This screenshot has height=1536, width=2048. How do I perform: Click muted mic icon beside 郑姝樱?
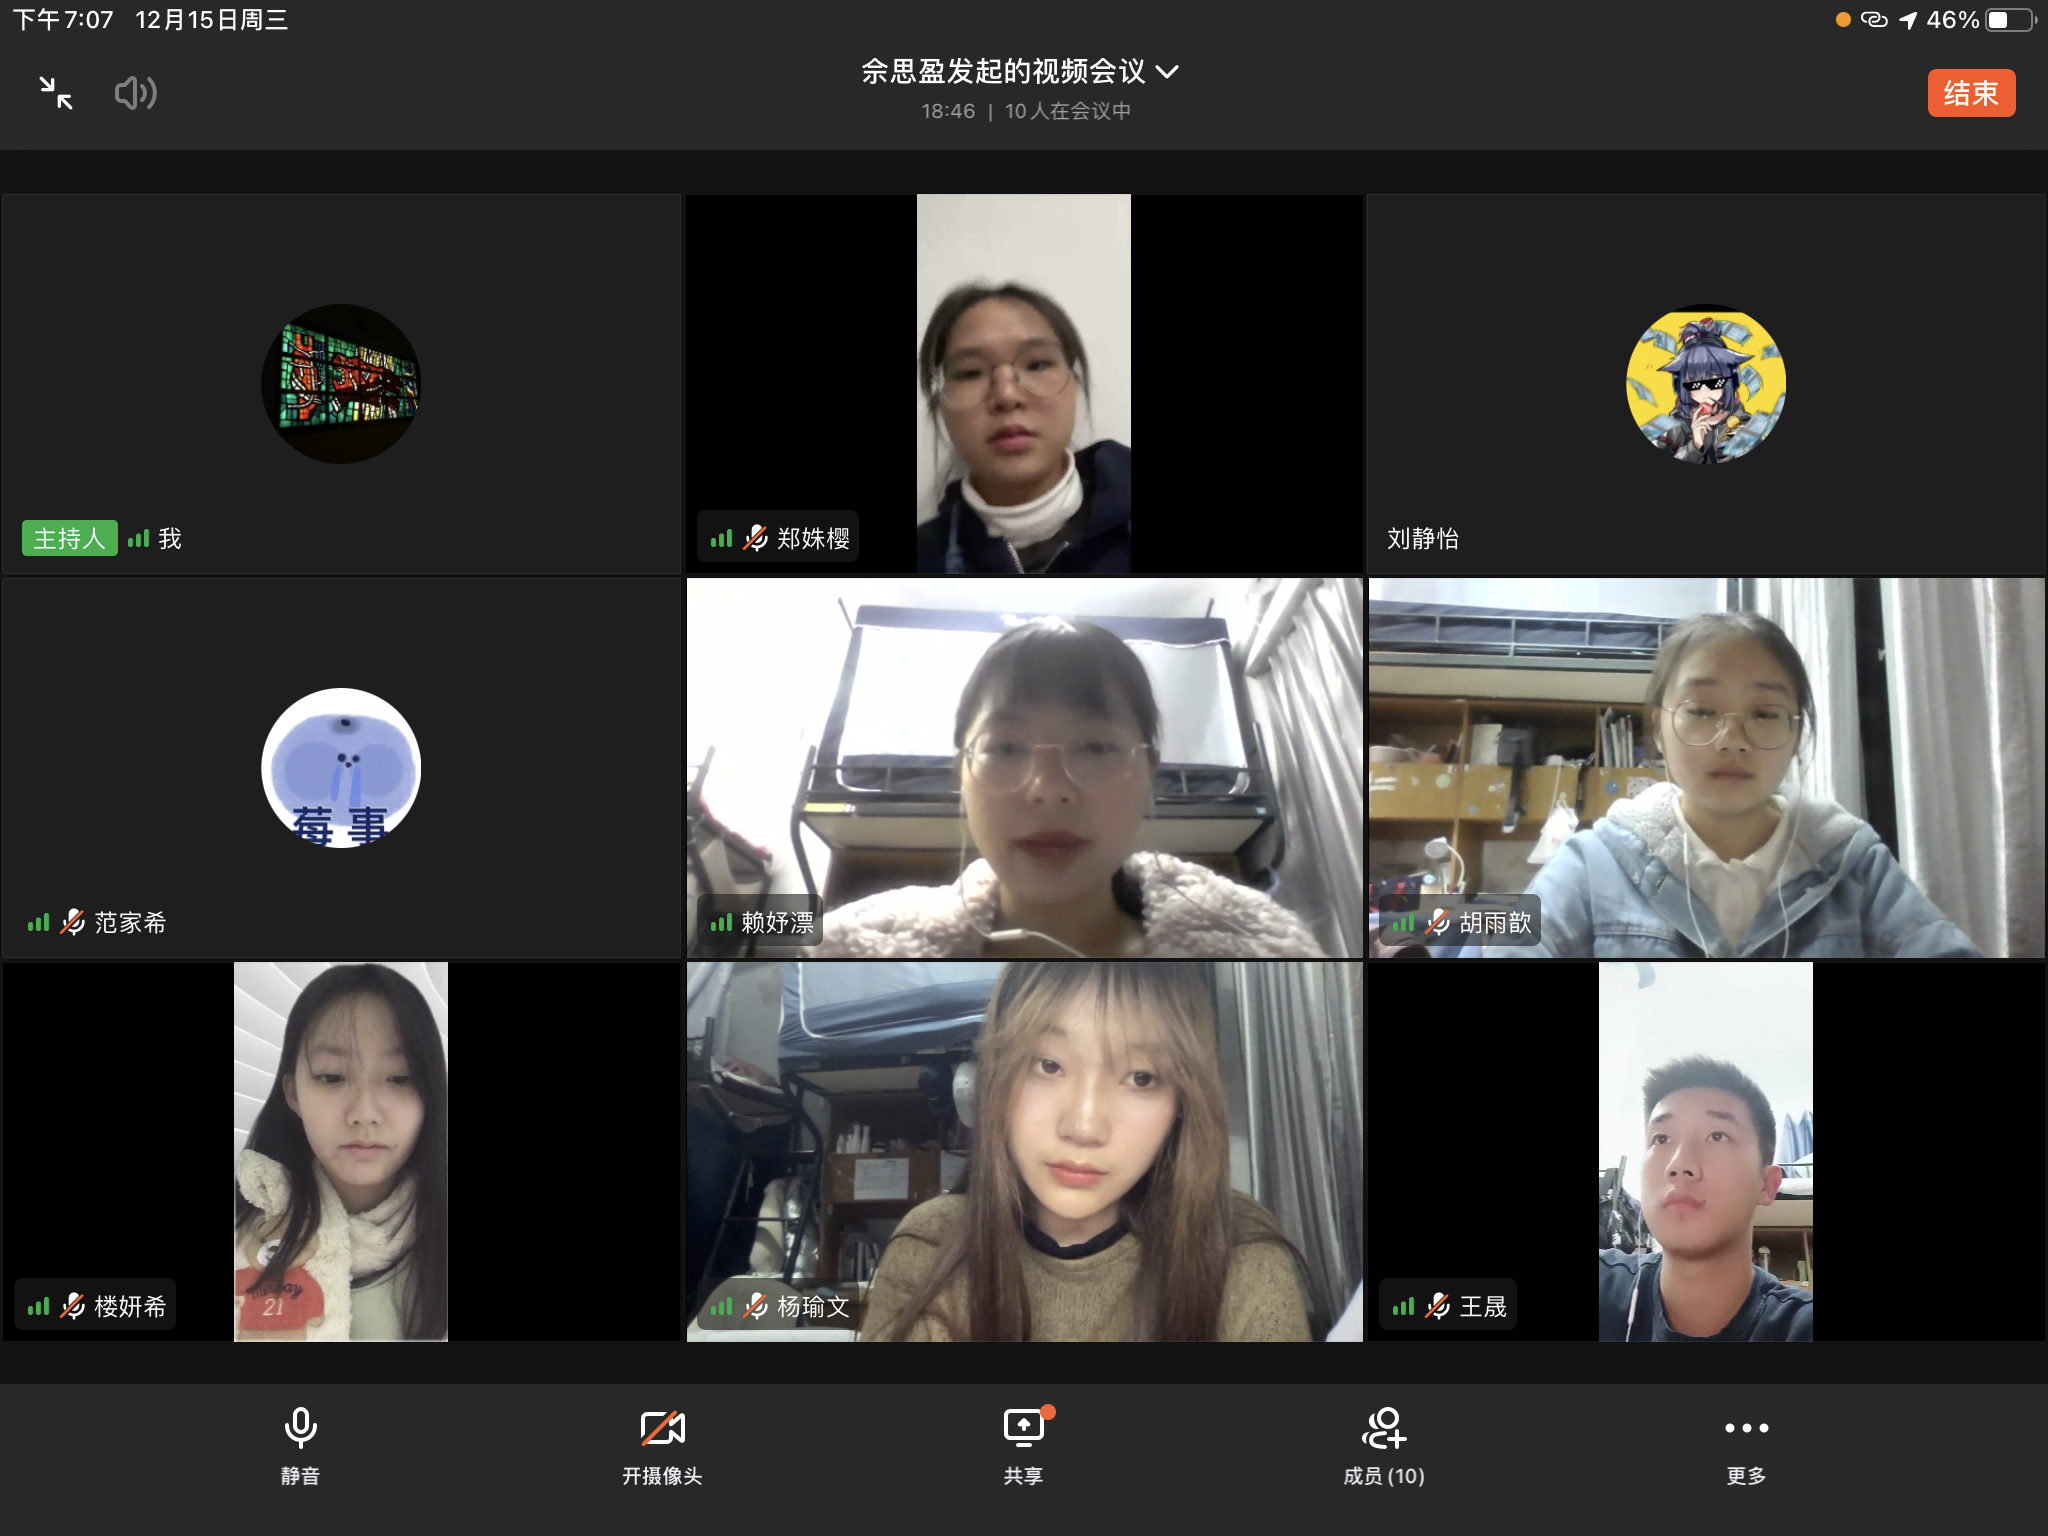(756, 538)
